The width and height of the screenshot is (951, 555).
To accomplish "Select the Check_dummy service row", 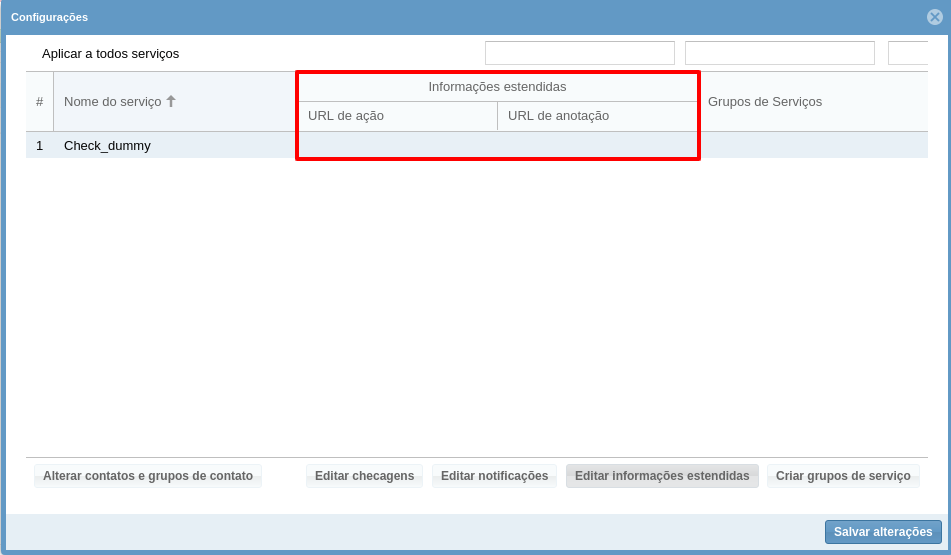I will (x=107, y=146).
